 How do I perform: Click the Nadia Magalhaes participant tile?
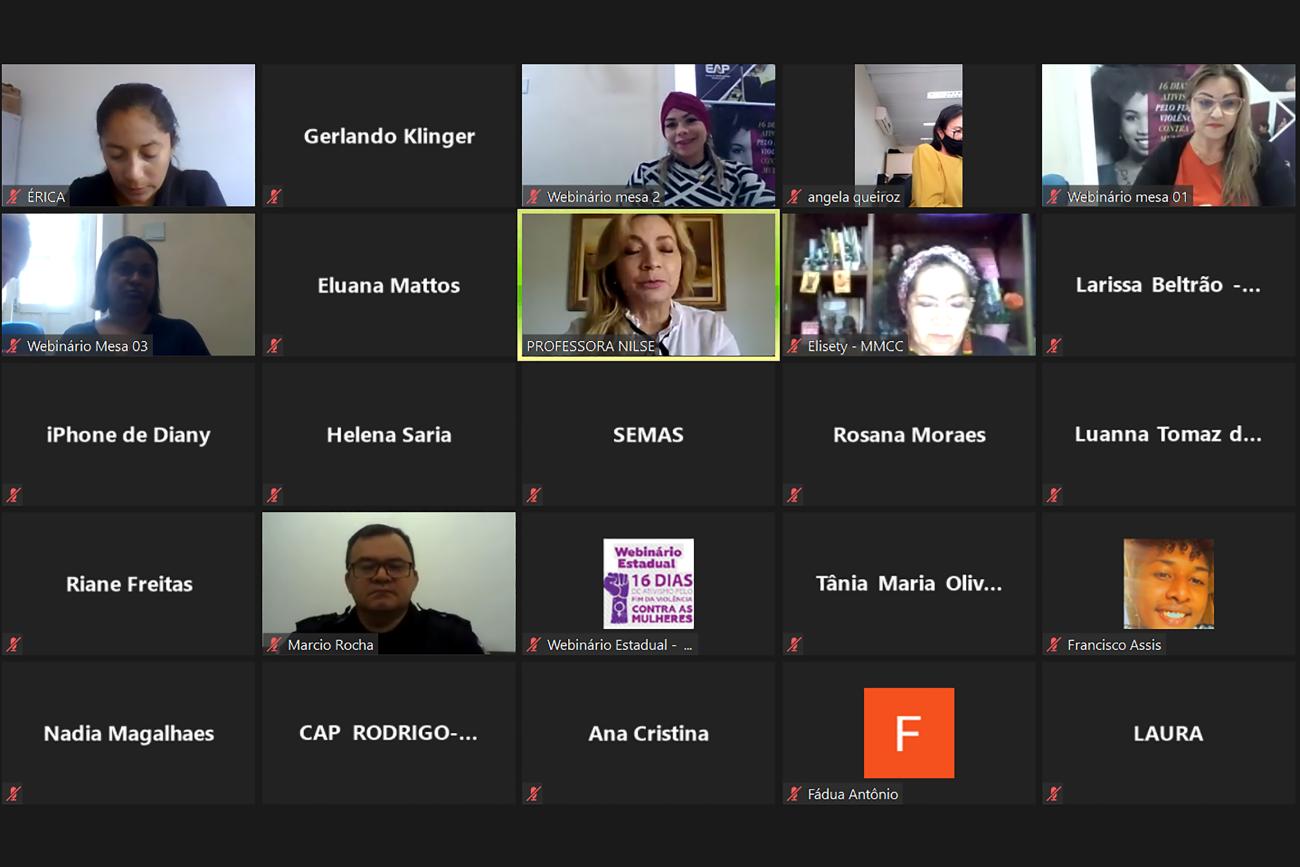128,733
